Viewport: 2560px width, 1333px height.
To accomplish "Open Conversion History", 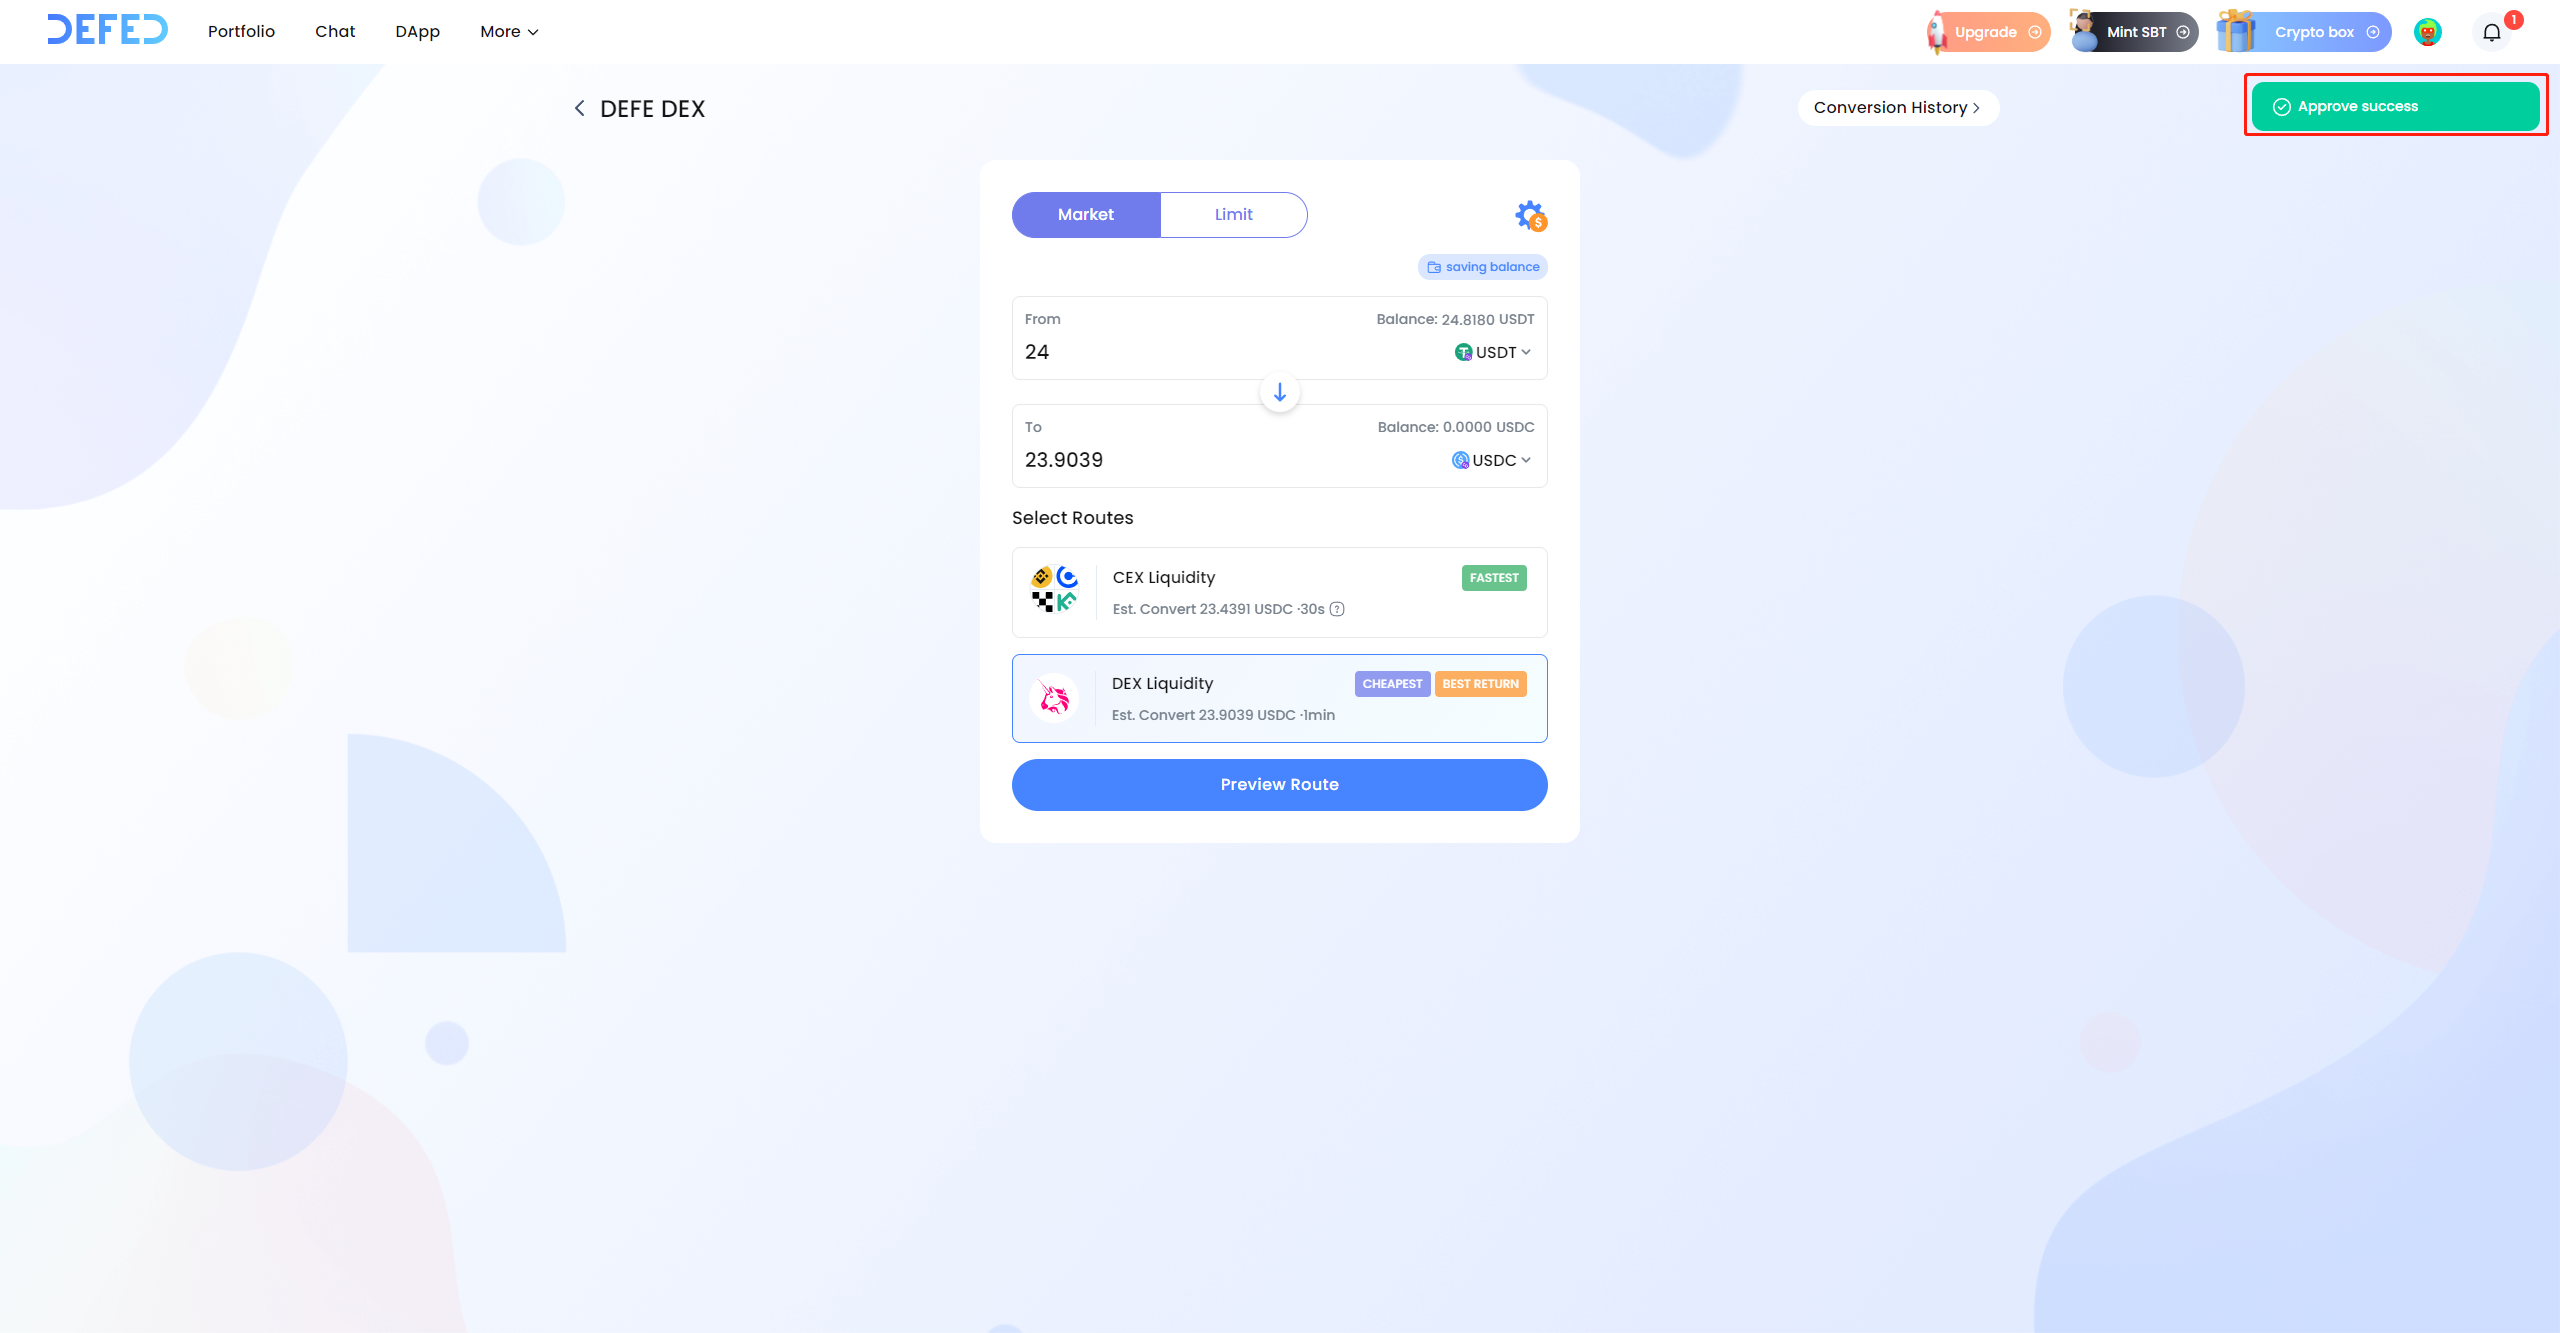I will pyautogui.click(x=1896, y=108).
